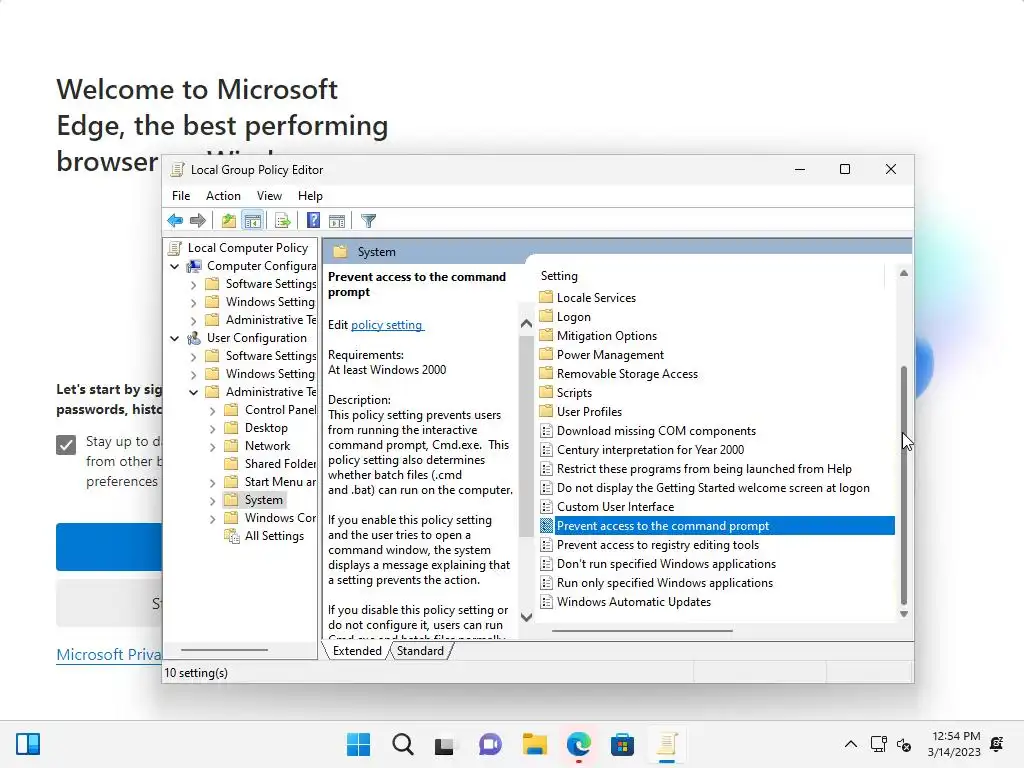Viewport: 1024px width, 768px height.
Task: Click the Back arrow toolbar icon
Action: coord(175,221)
